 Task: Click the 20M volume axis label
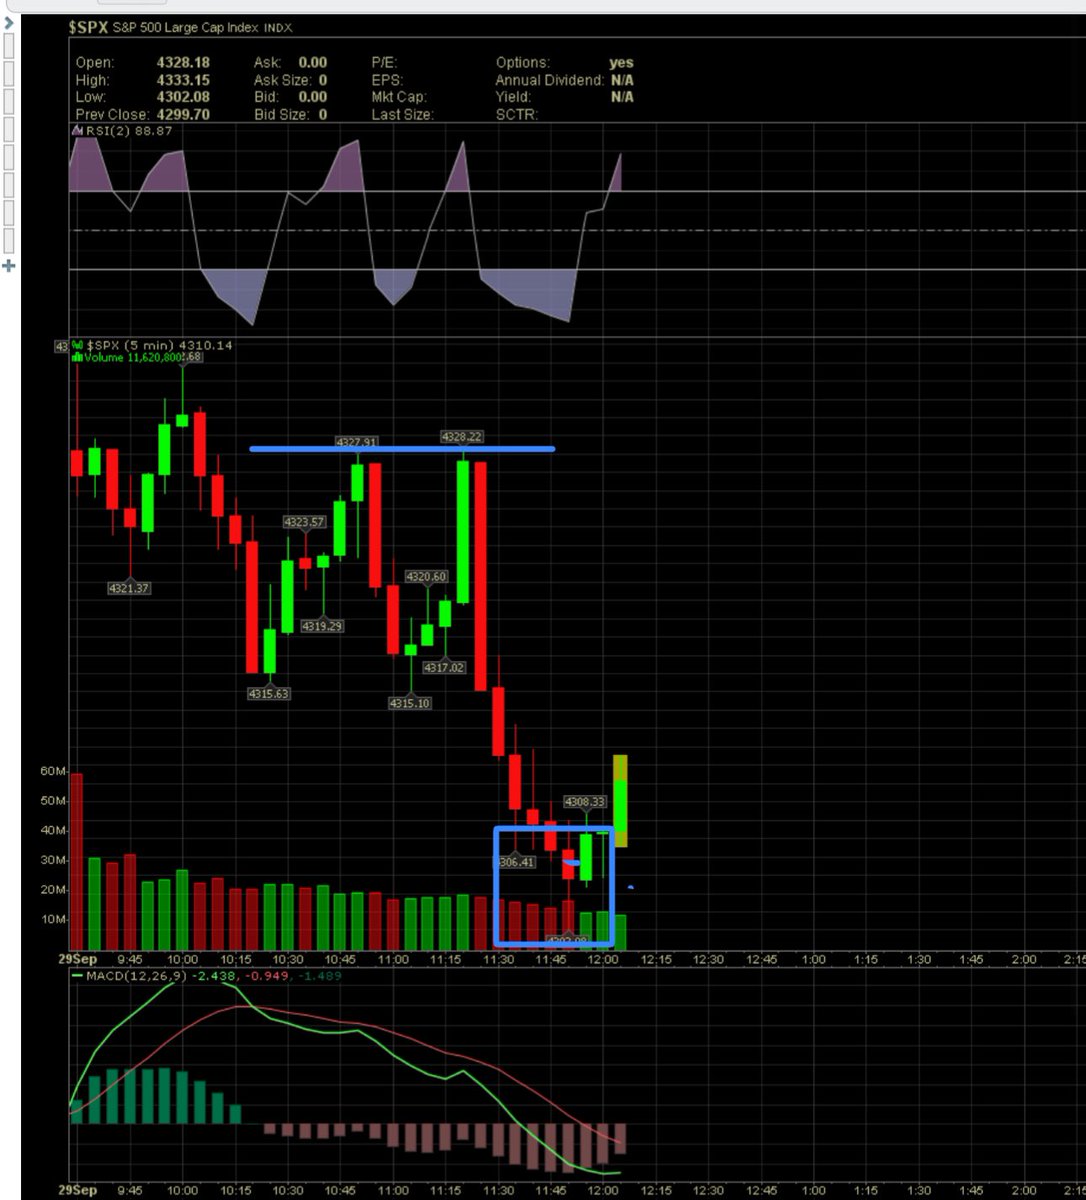point(55,889)
